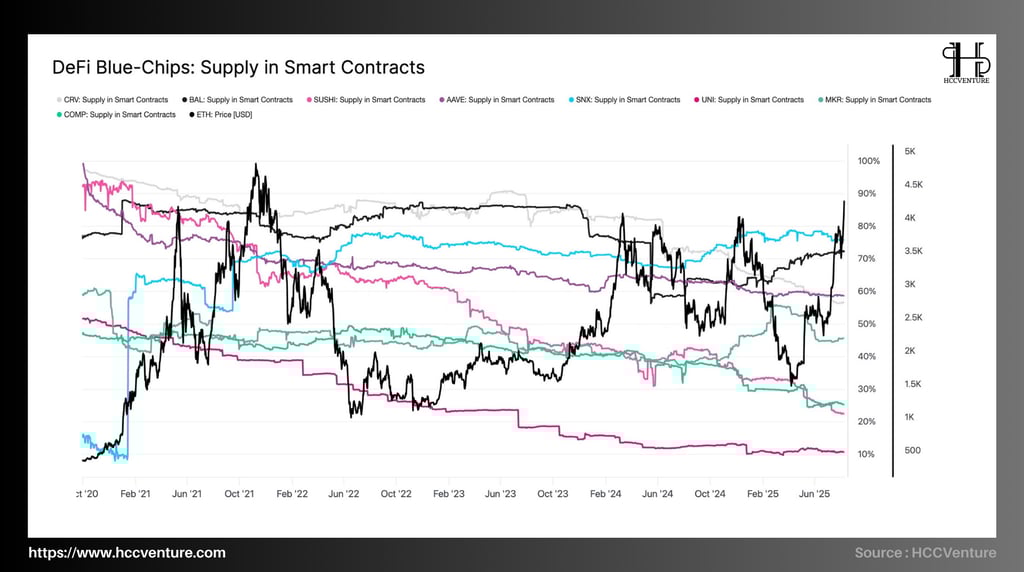Viewport: 1024px width, 572px height.
Task: Select the Jun '25 date axis label
Action: click(814, 494)
